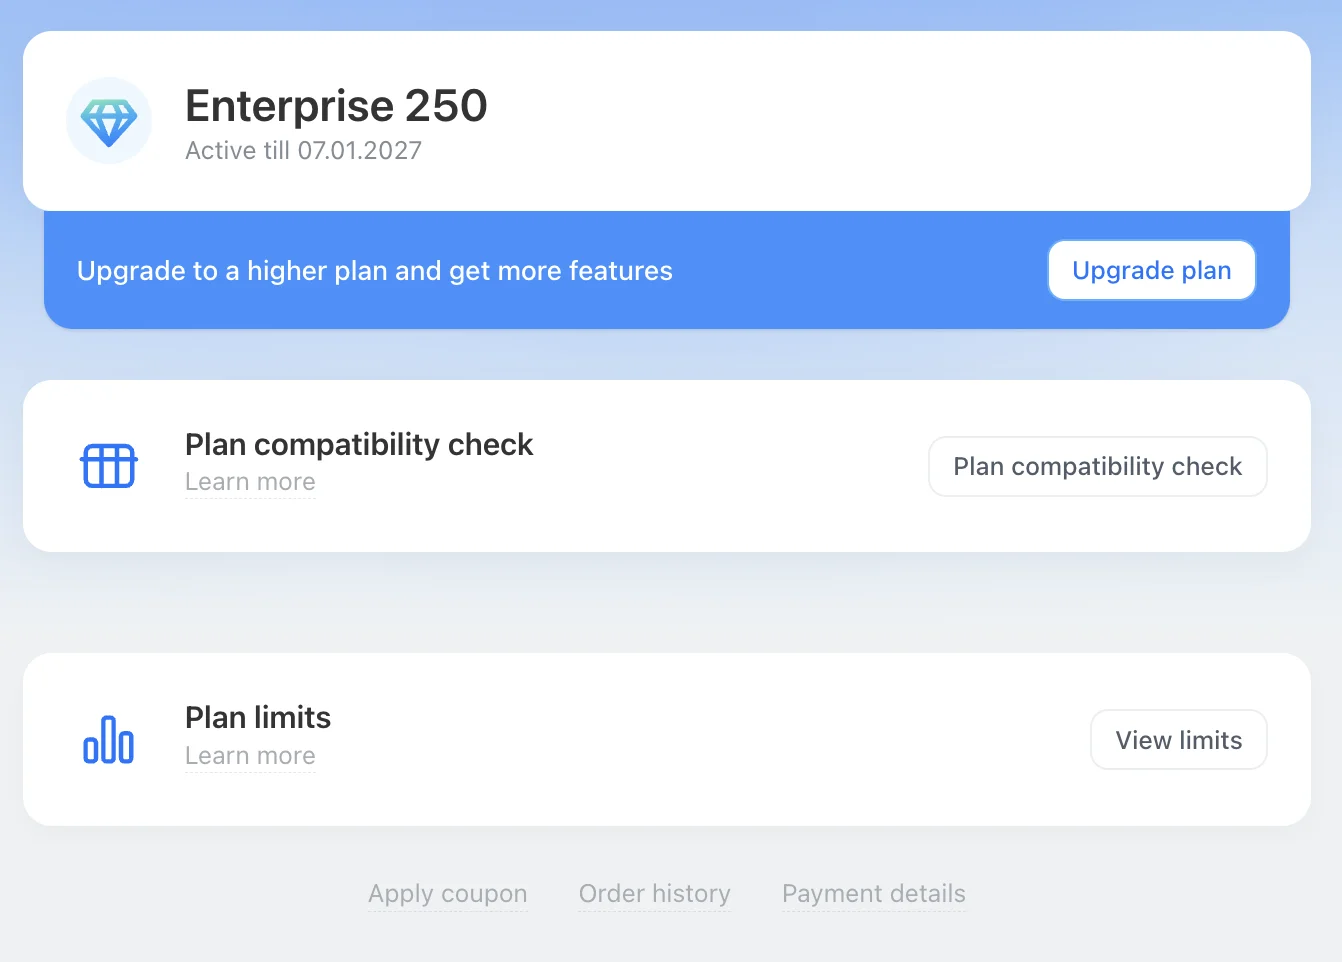
Task: Click the diamond plan icon
Action: coord(109,121)
